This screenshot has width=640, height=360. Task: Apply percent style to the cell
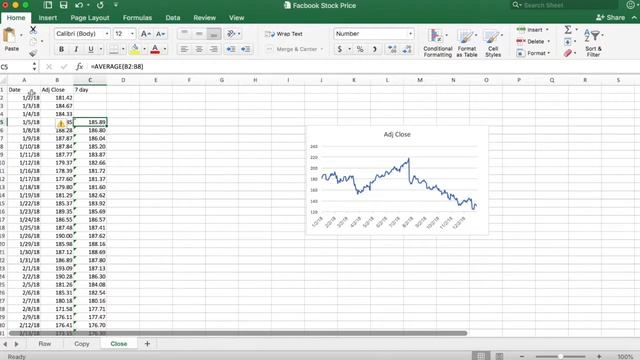click(360, 49)
